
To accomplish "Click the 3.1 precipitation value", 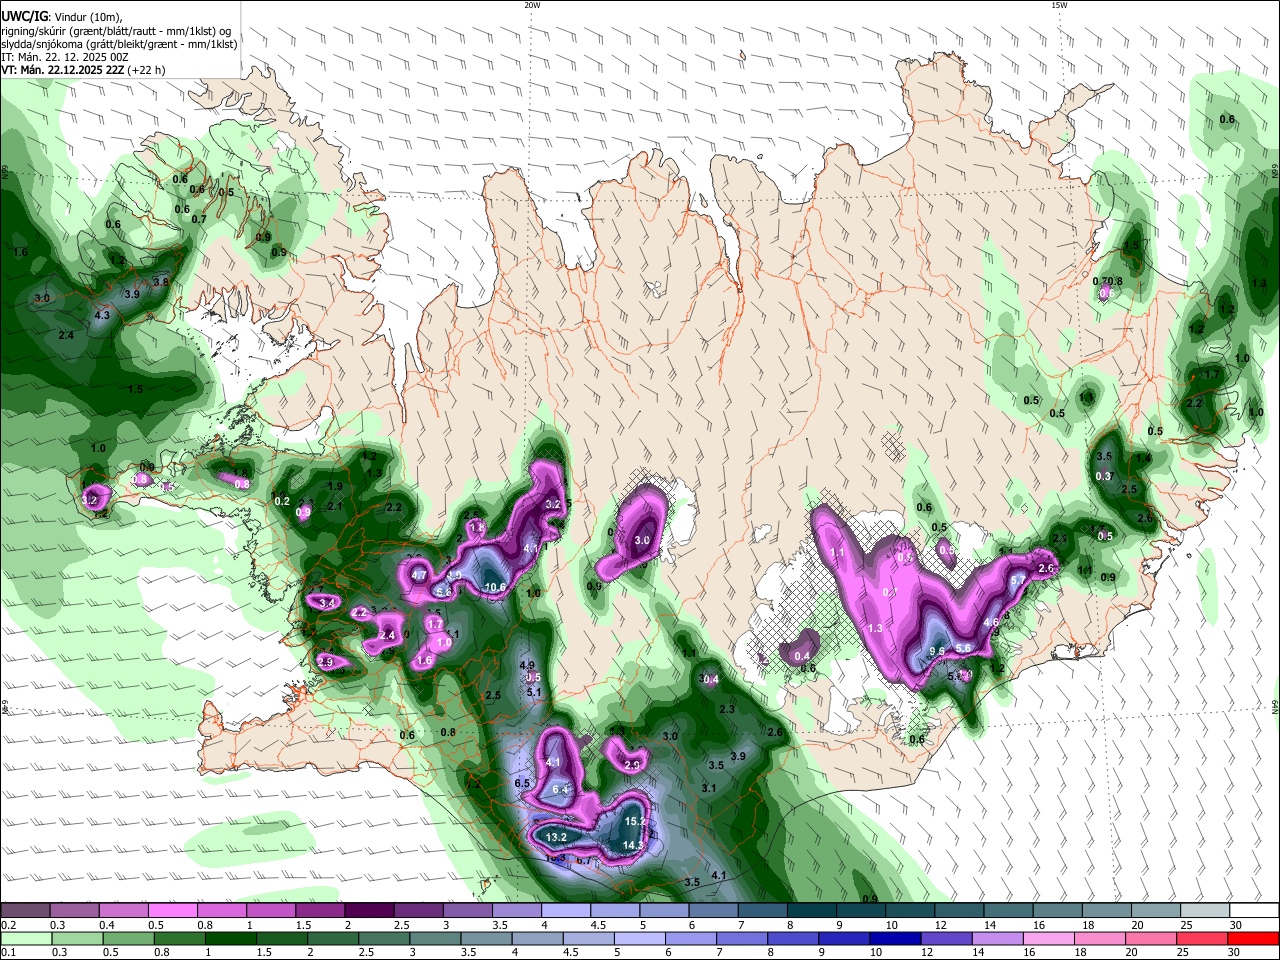I will (709, 788).
